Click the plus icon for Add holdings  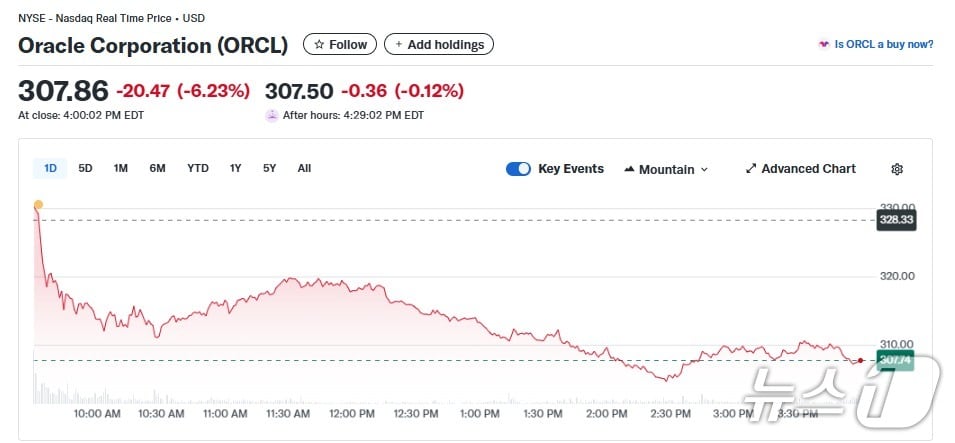point(399,45)
